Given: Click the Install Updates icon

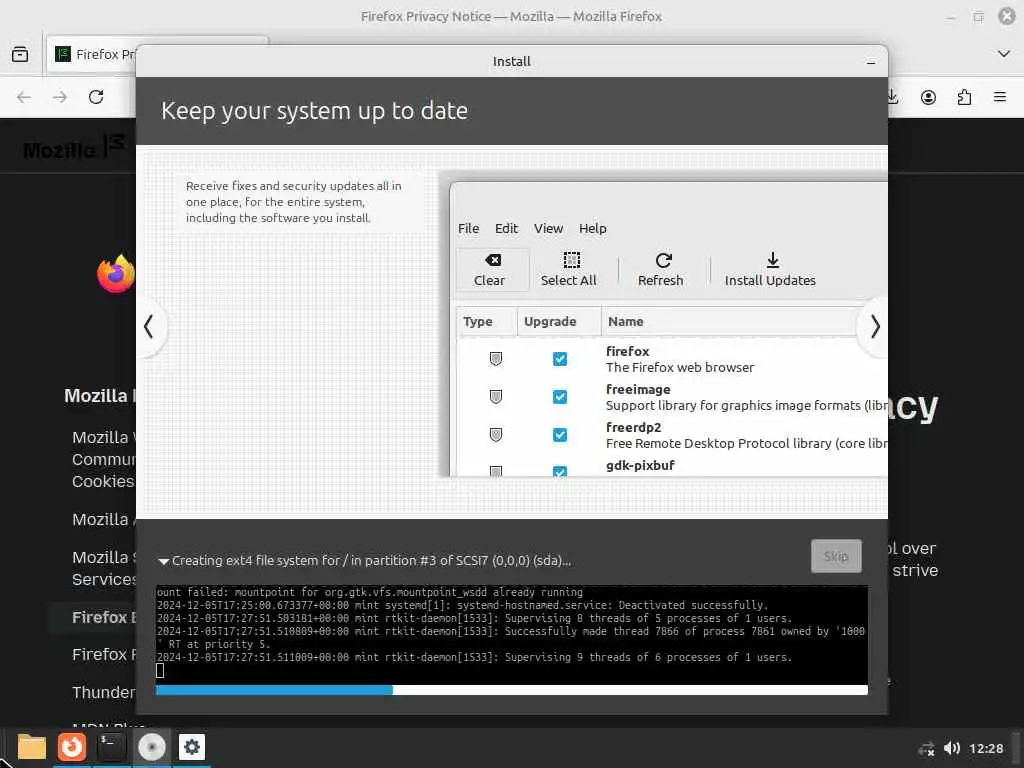Looking at the screenshot, I should (x=773, y=260).
